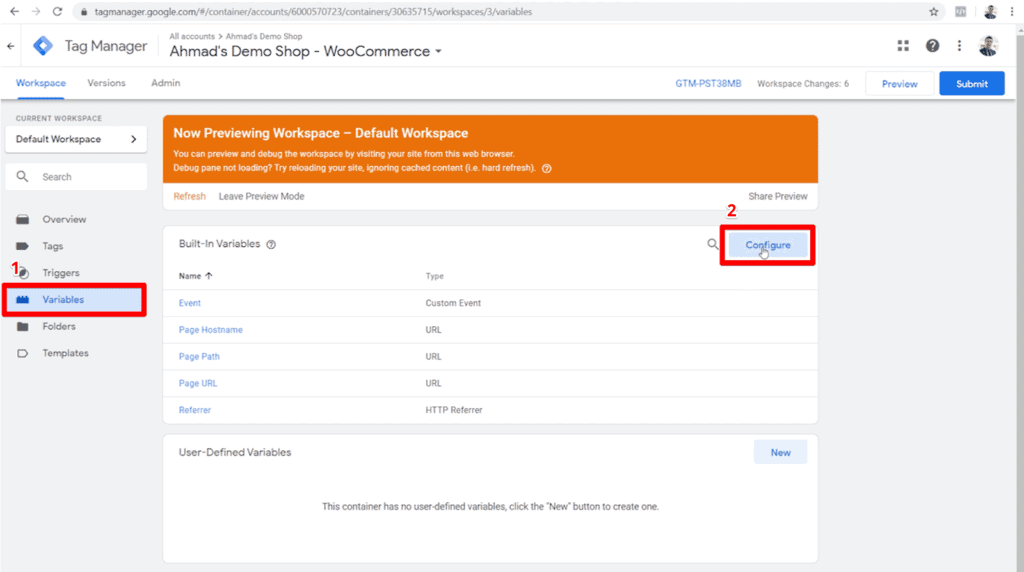Reload the page with browser refresh icon
Viewport: 1024px width, 572px height.
pyautogui.click(x=57, y=12)
